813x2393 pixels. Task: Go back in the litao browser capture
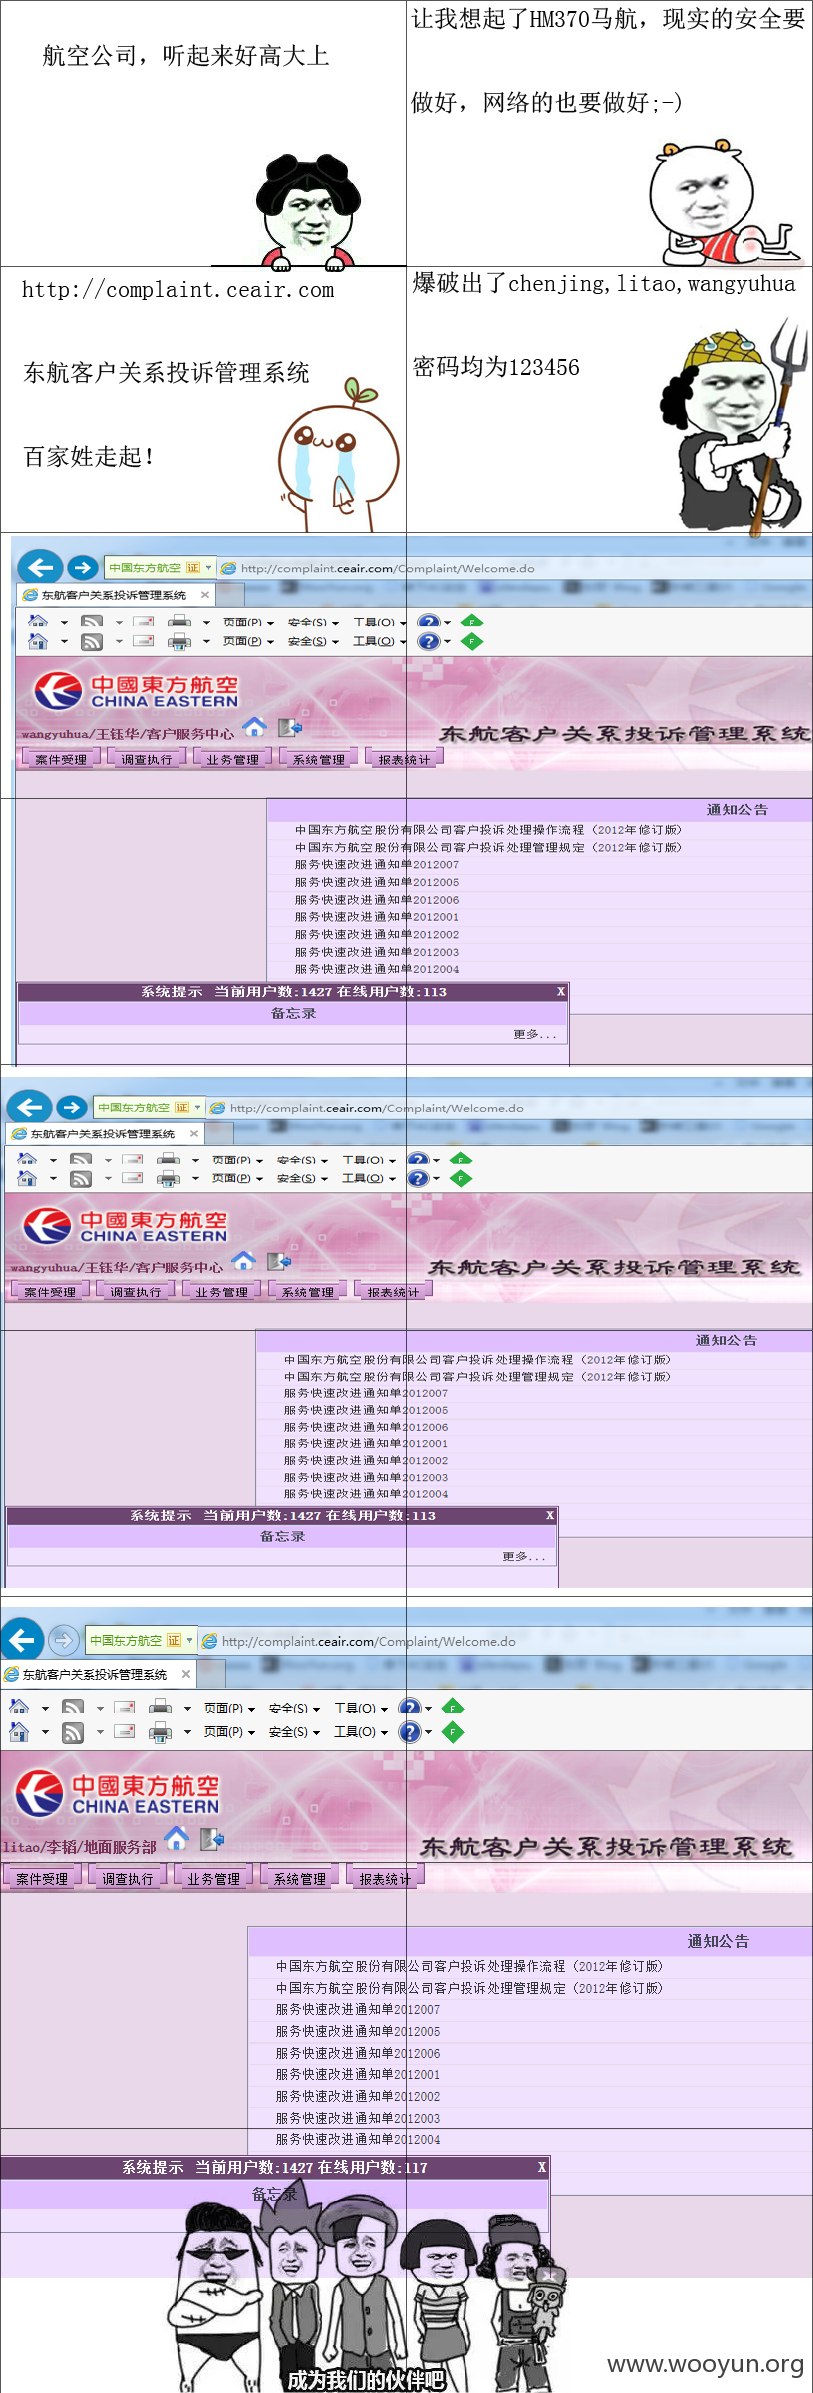(22, 1640)
